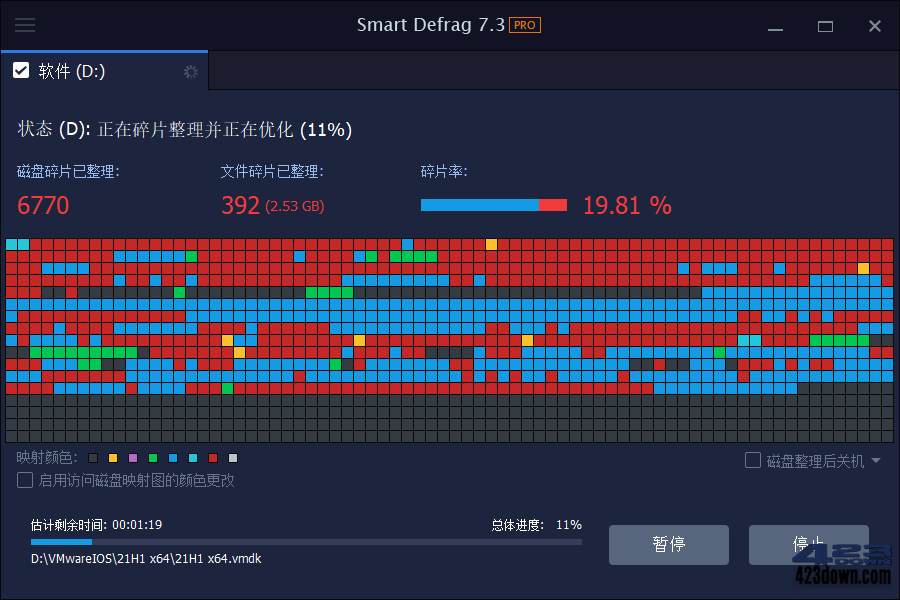Click the spinning progress icon on the drive tab
This screenshot has width=900, height=600.
tap(190, 72)
